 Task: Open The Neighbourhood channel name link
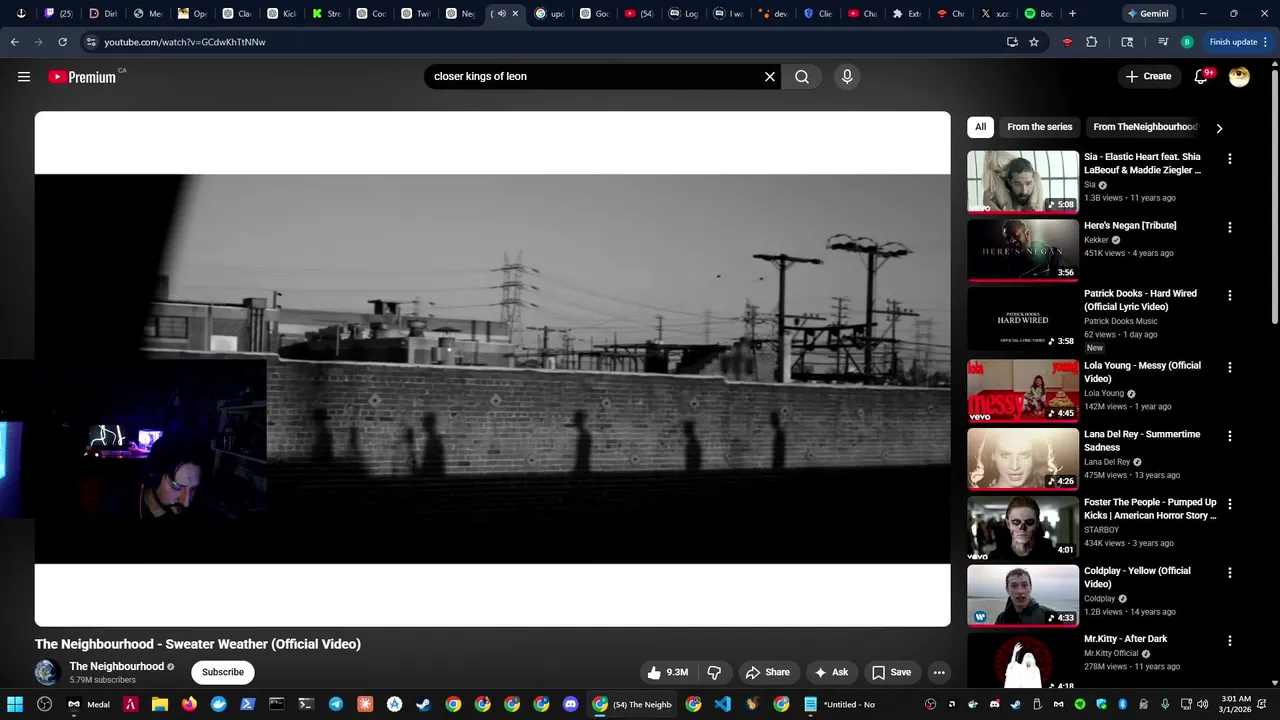tap(116, 666)
